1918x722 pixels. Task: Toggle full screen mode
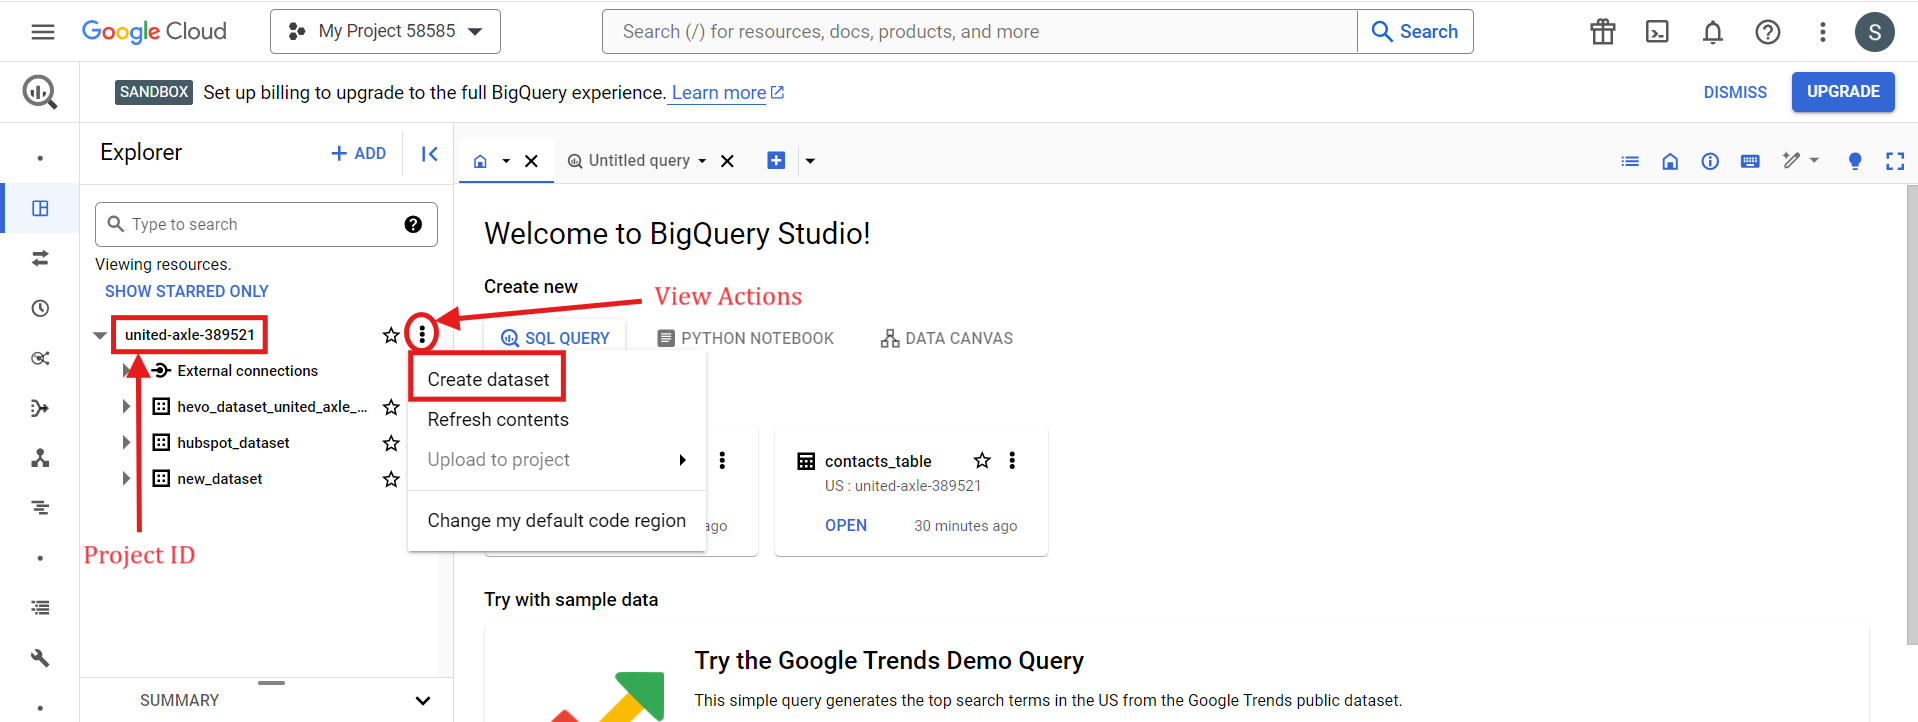pos(1895,161)
